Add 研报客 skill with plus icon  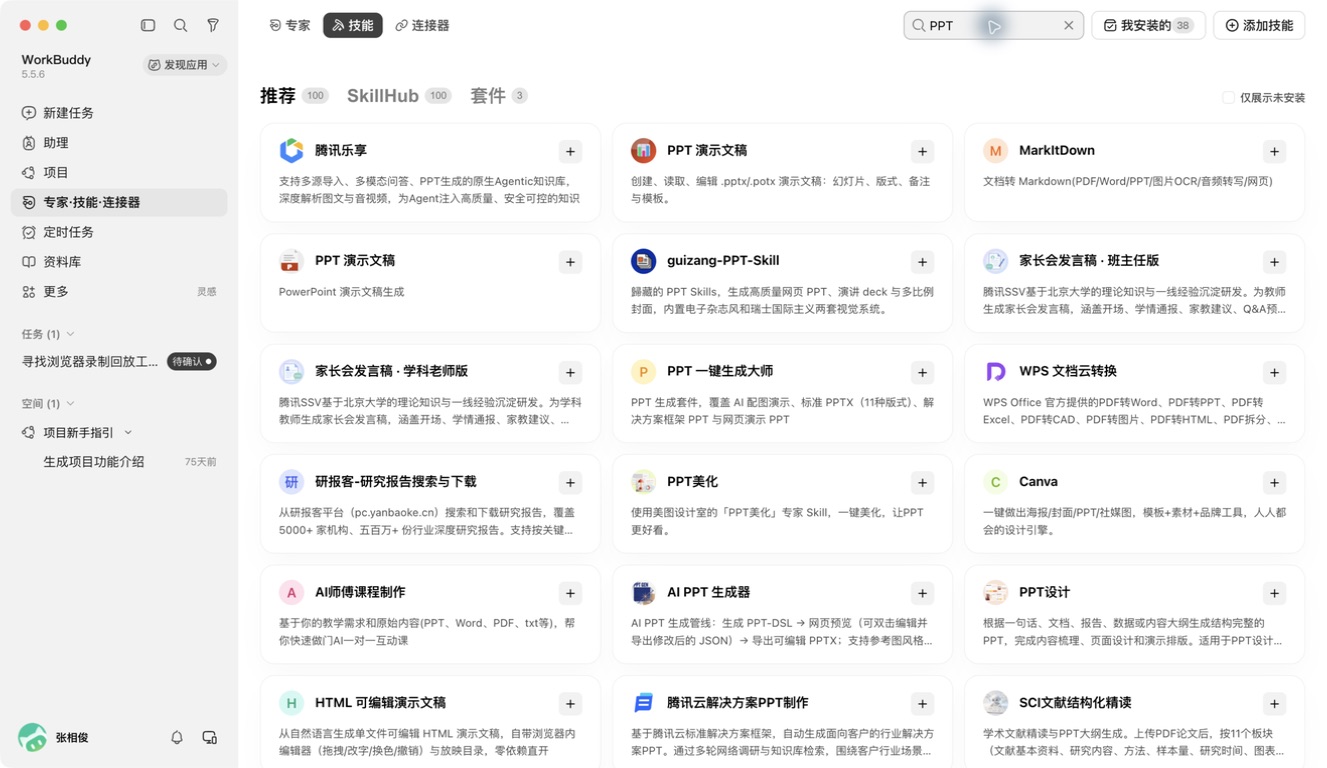click(570, 483)
